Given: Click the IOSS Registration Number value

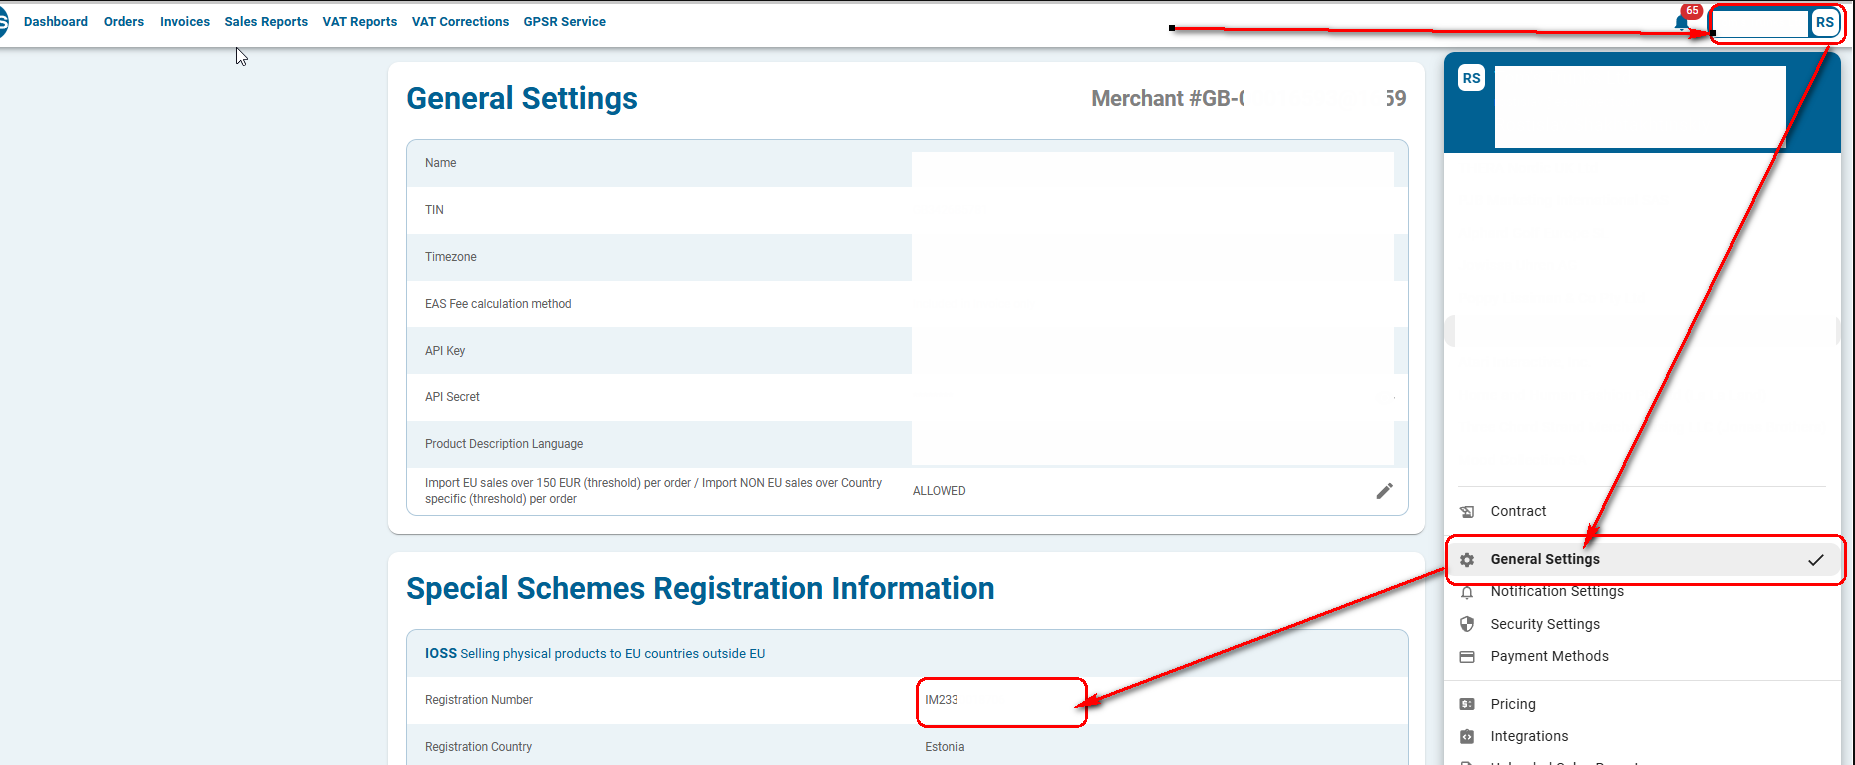Looking at the screenshot, I should tap(941, 700).
